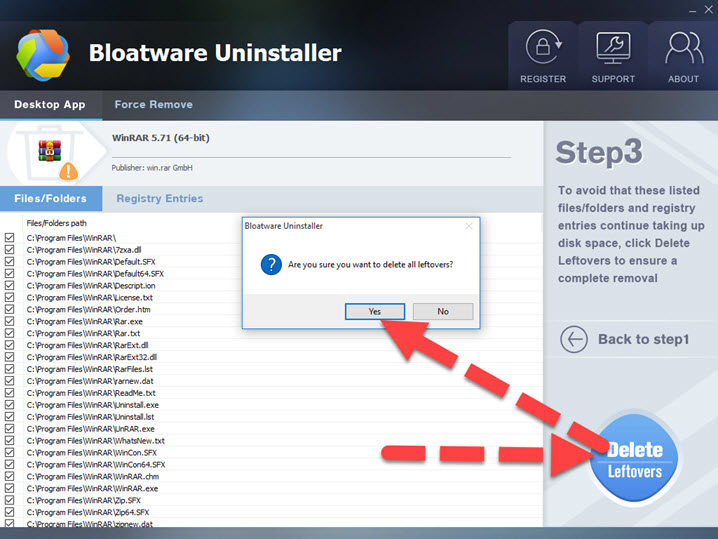Open the REGISTER lock icon
This screenshot has height=539, width=718.
pos(543,47)
